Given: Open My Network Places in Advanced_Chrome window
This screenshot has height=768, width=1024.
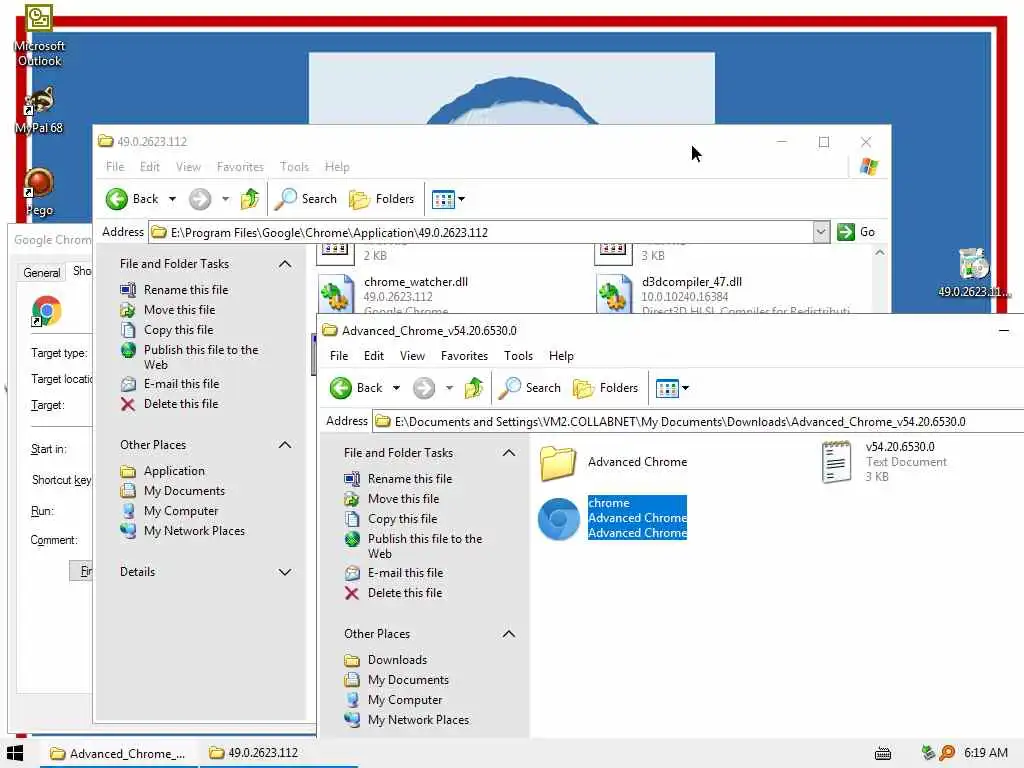Looking at the screenshot, I should pyautogui.click(x=406, y=720).
